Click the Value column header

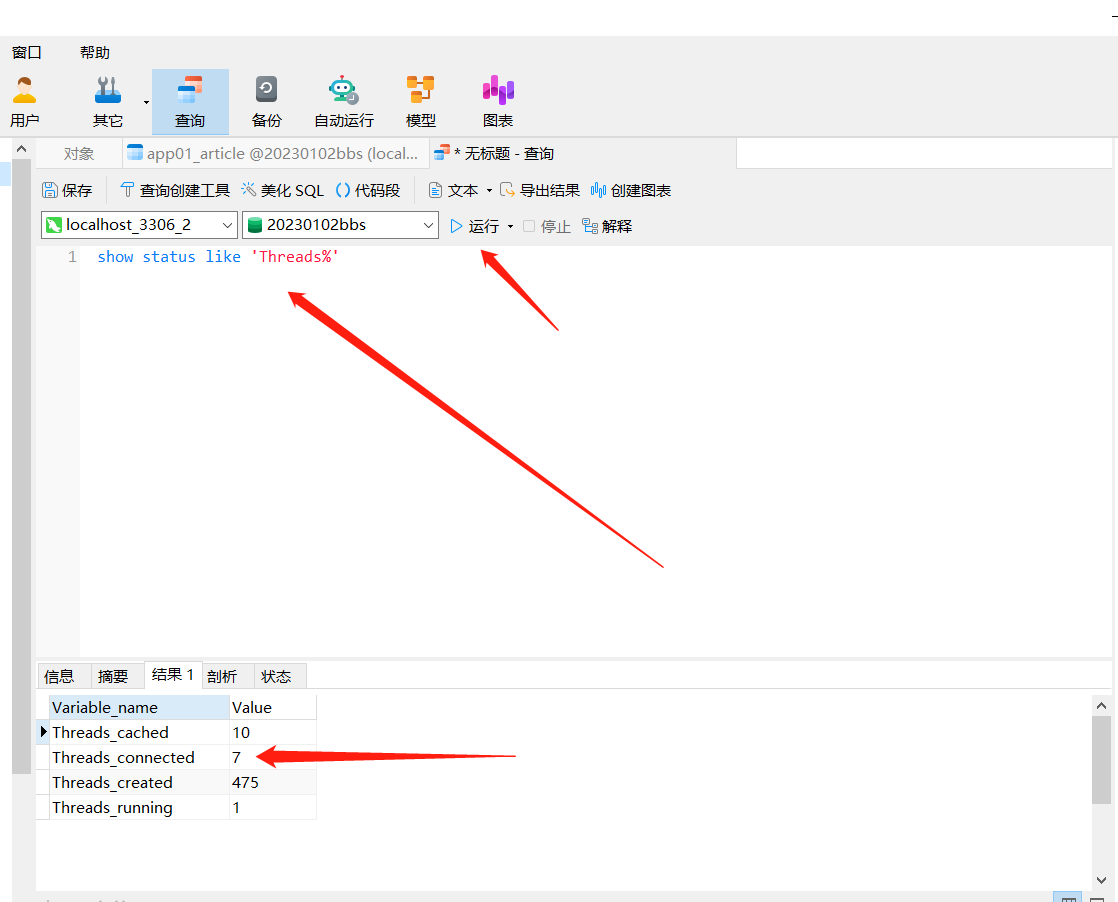(x=272, y=707)
